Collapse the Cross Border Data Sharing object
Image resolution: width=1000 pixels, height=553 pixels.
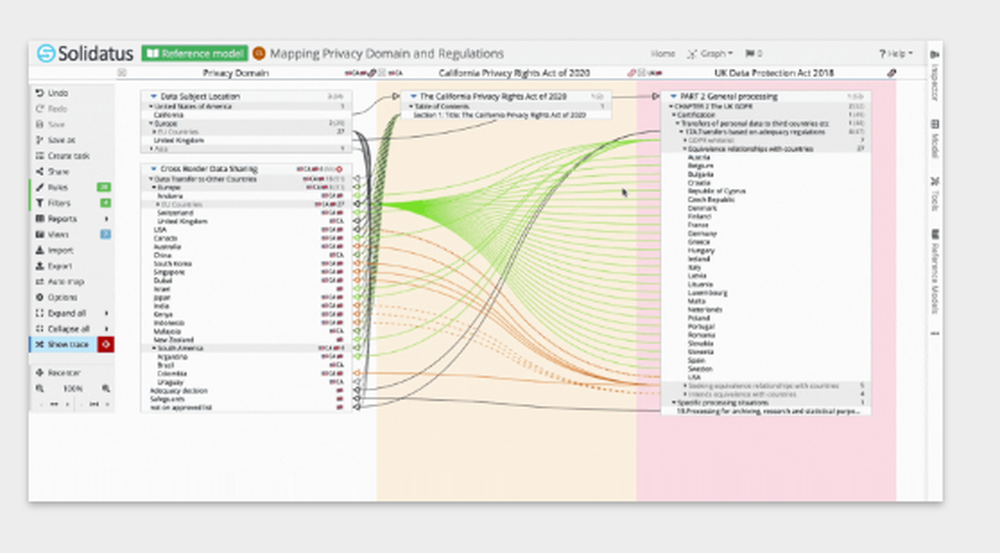153,169
